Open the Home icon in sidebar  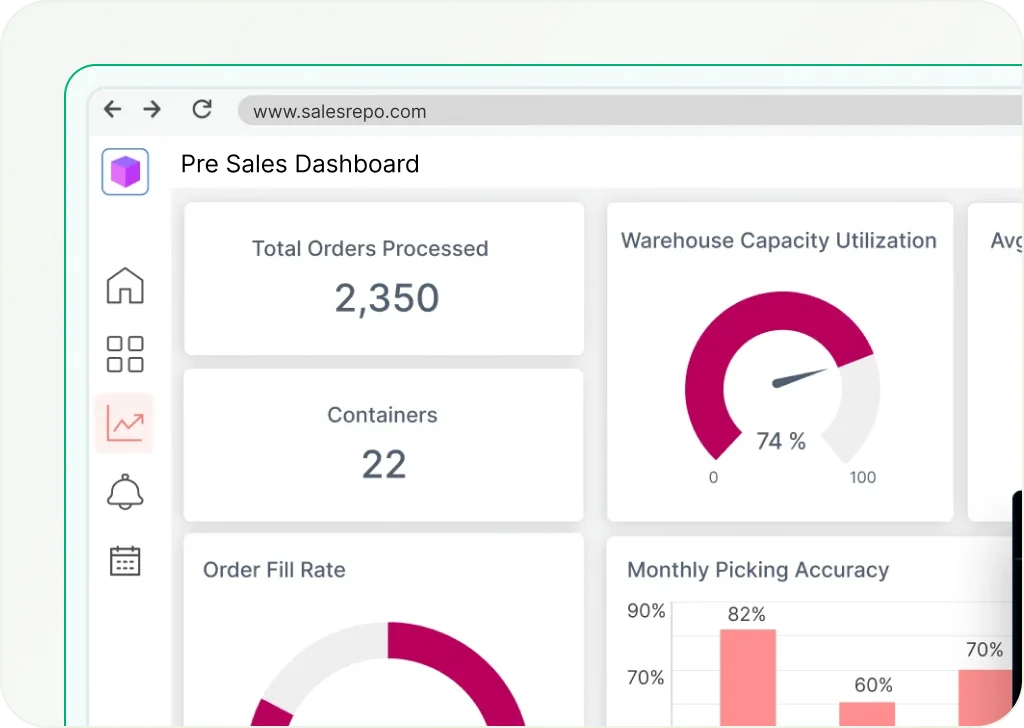point(125,286)
